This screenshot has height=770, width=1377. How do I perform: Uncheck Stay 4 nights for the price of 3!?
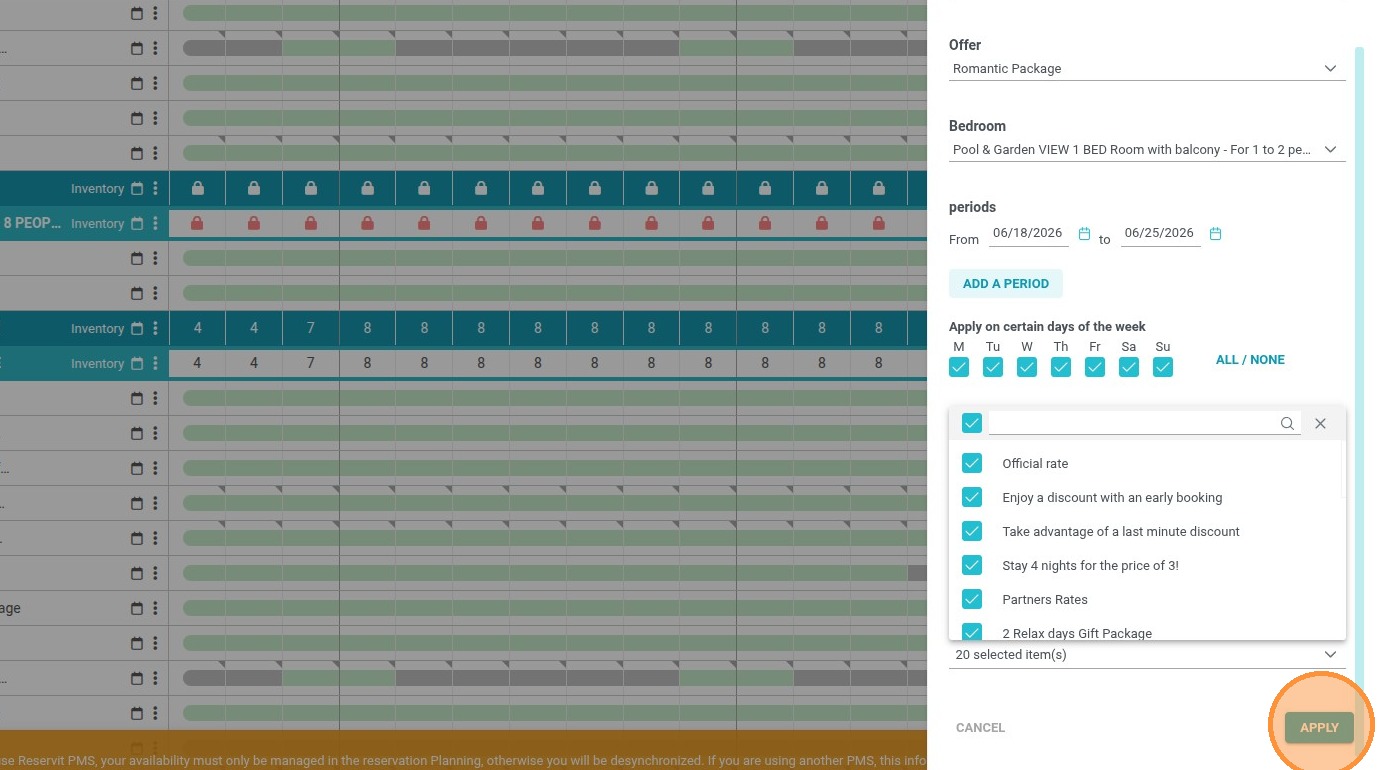click(972, 565)
